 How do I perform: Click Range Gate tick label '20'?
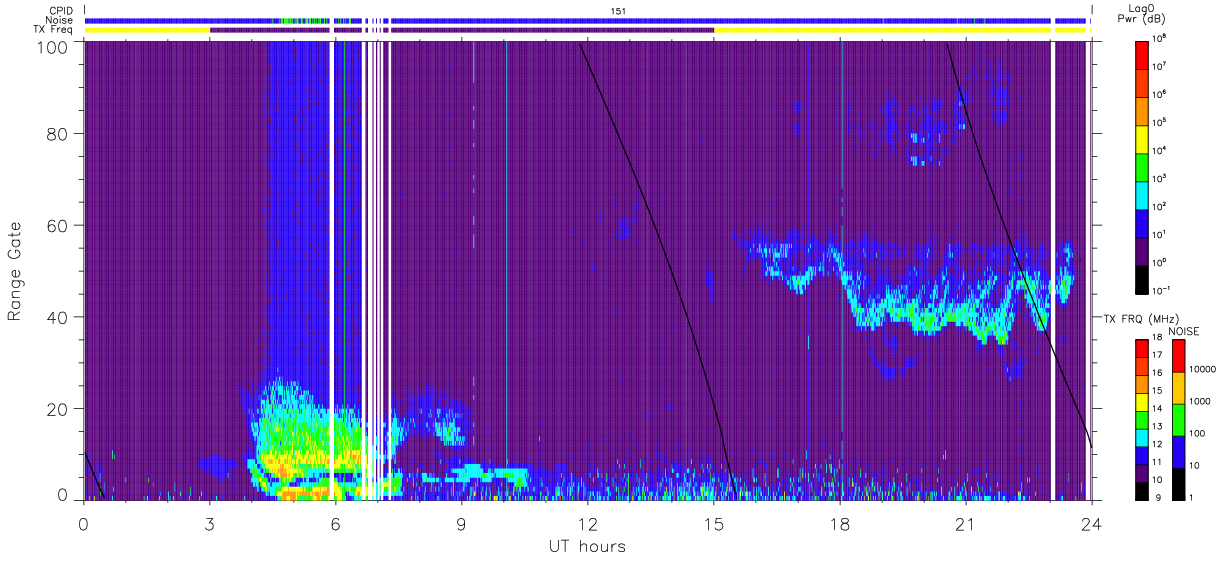[x=58, y=409]
